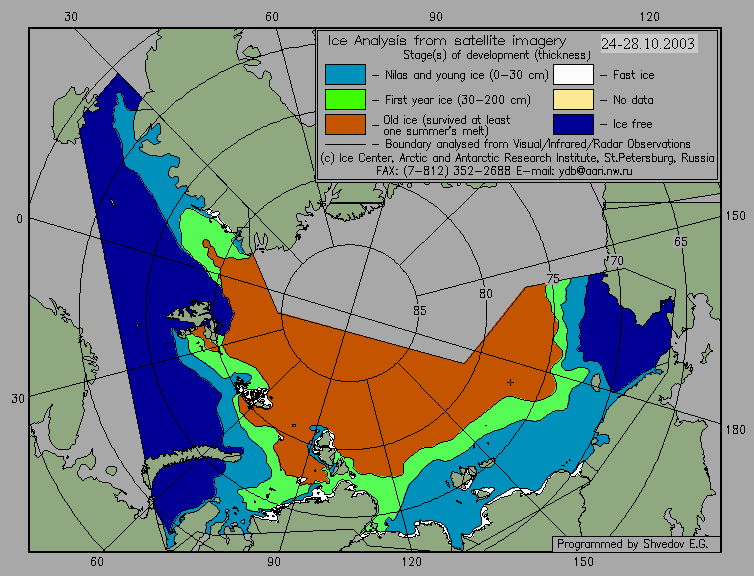
Task: Click the 'First year ice (30-200 cm)' label
Action: click(x=458, y=100)
